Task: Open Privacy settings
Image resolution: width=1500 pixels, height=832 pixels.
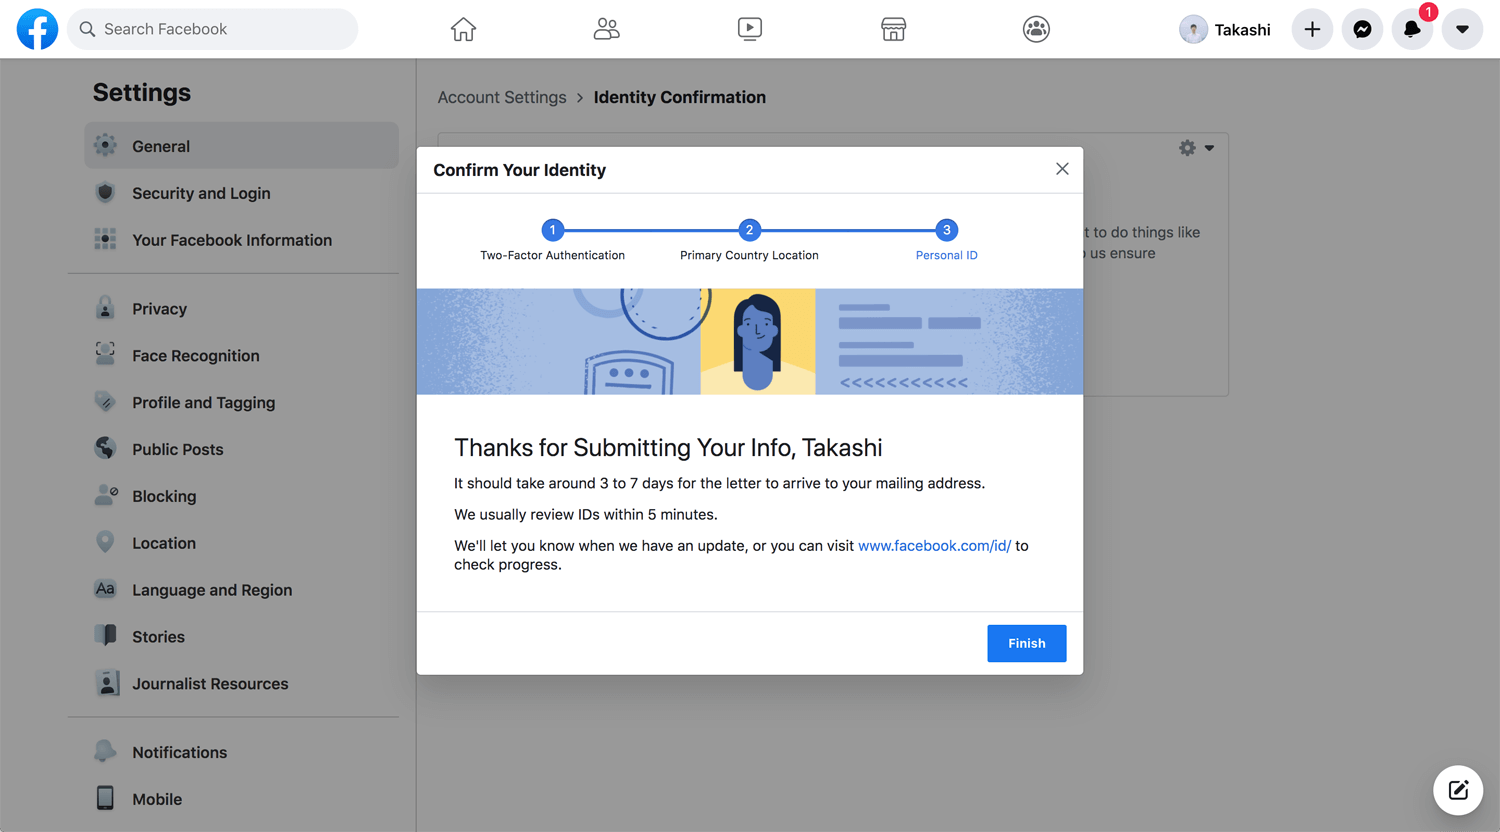Action: tap(241, 309)
